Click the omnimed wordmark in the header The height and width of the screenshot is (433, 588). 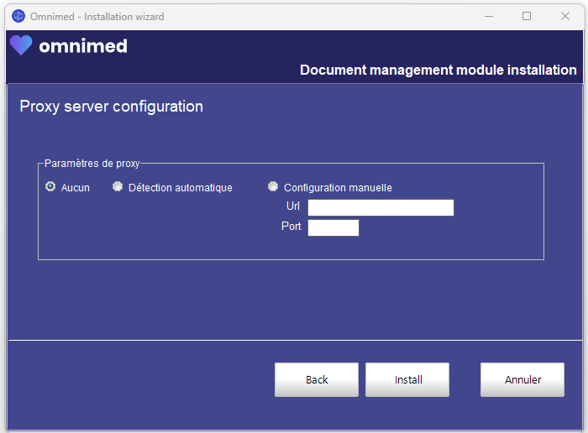click(83, 46)
